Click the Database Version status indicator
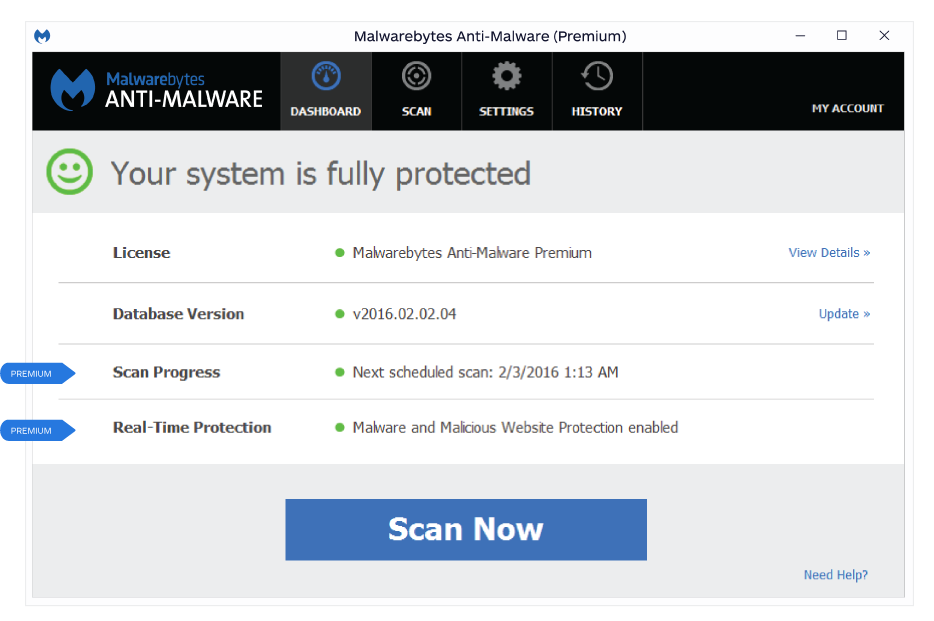The image size is (934, 621). point(341,313)
